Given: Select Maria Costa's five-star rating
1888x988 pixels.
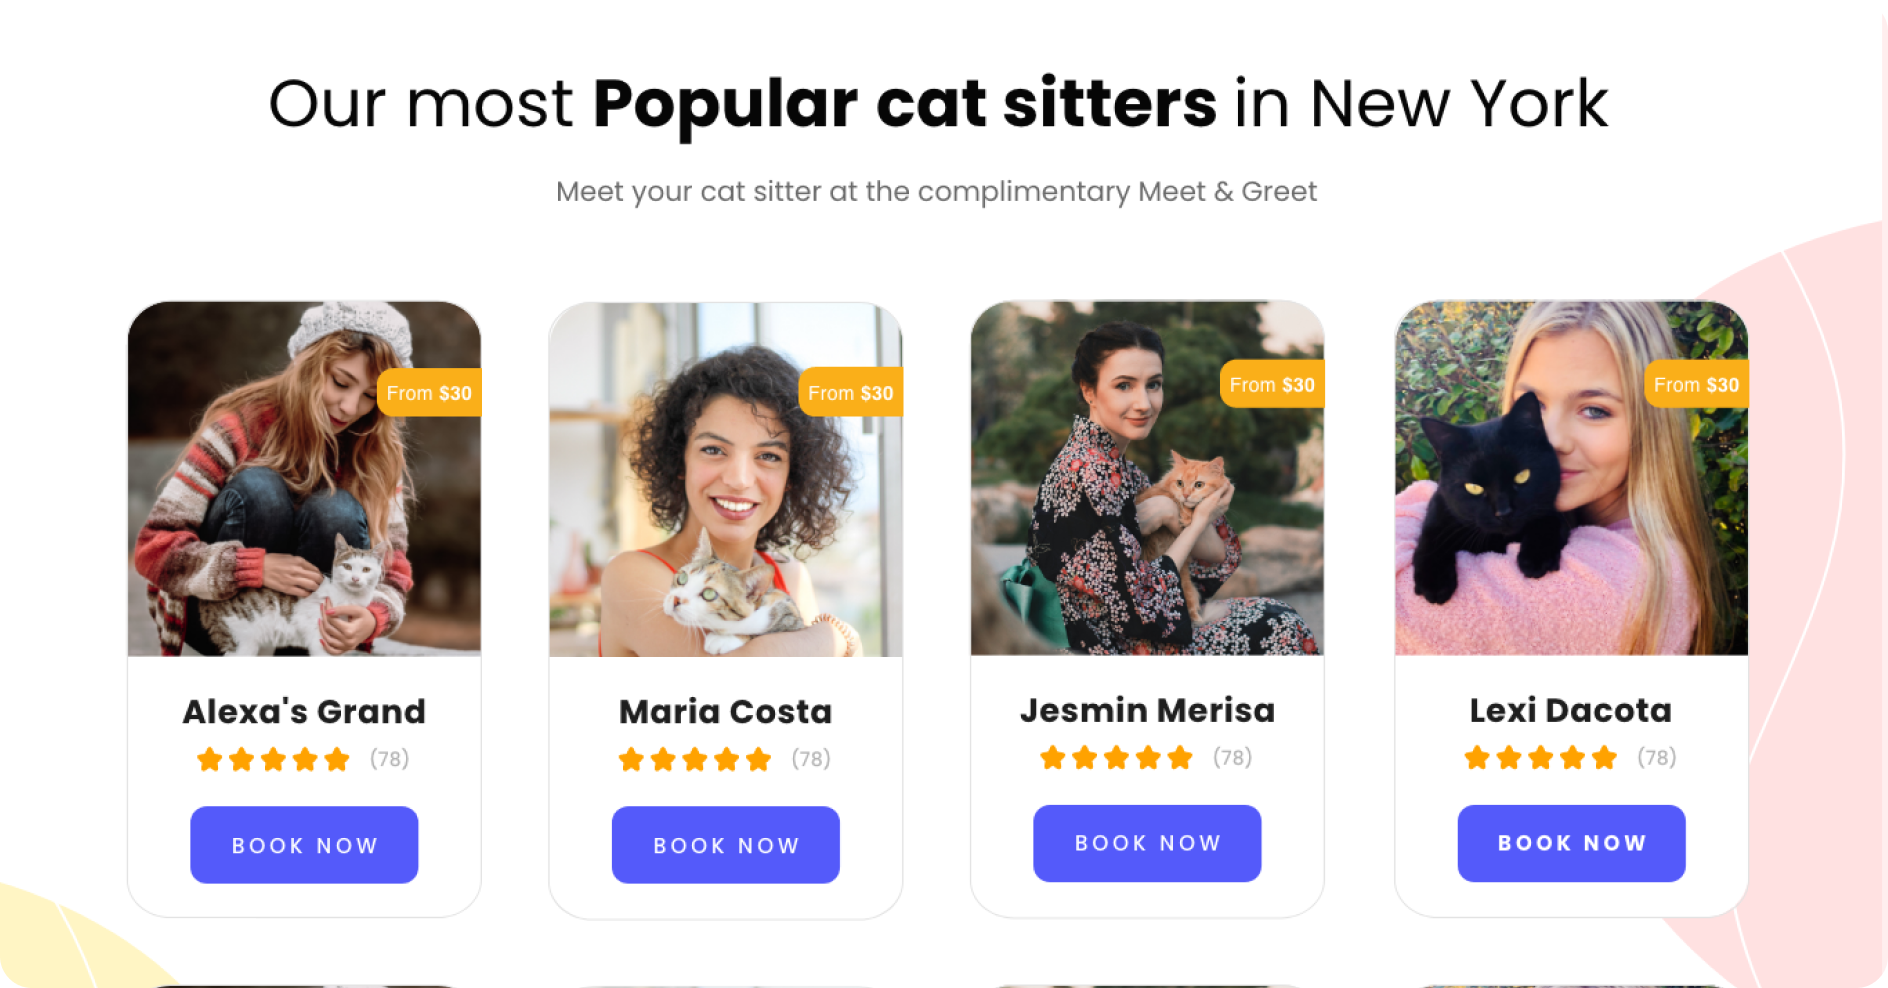Looking at the screenshot, I should click(695, 759).
